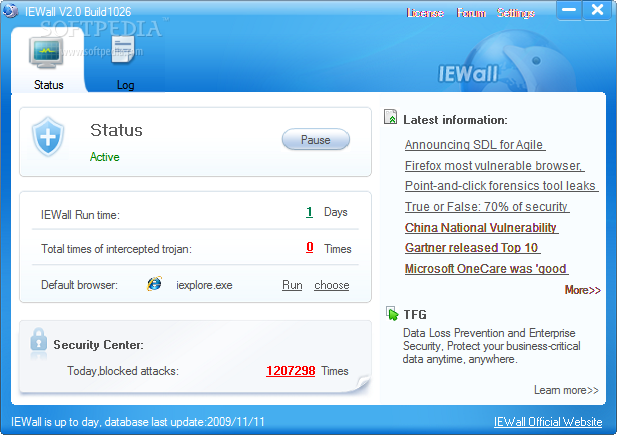Click the blue shield status icon
The image size is (617, 435).
[48, 137]
